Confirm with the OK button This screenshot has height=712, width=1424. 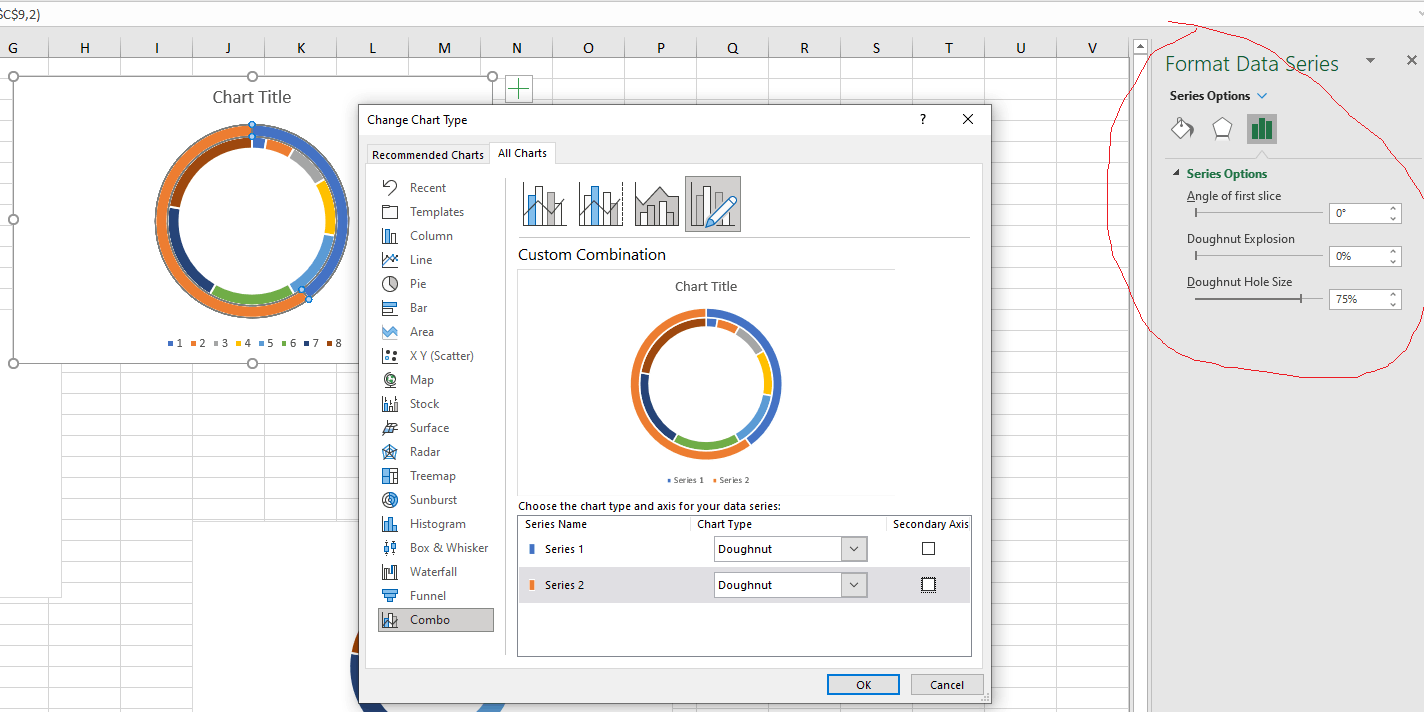coord(863,685)
